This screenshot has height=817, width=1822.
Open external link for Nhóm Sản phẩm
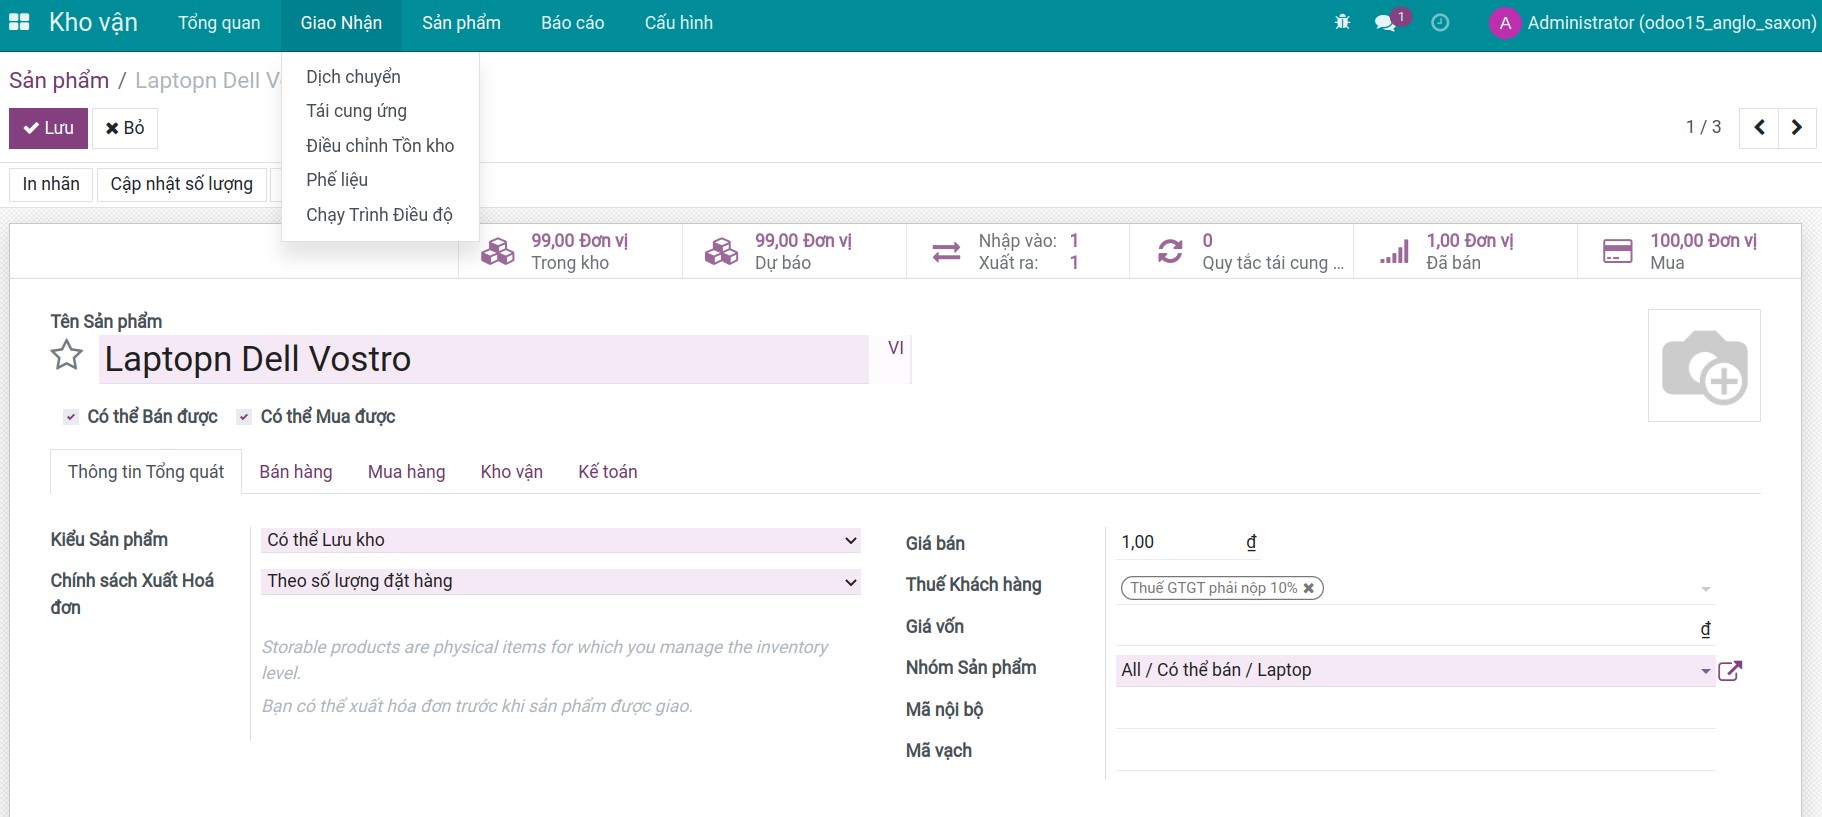[x=1730, y=671]
